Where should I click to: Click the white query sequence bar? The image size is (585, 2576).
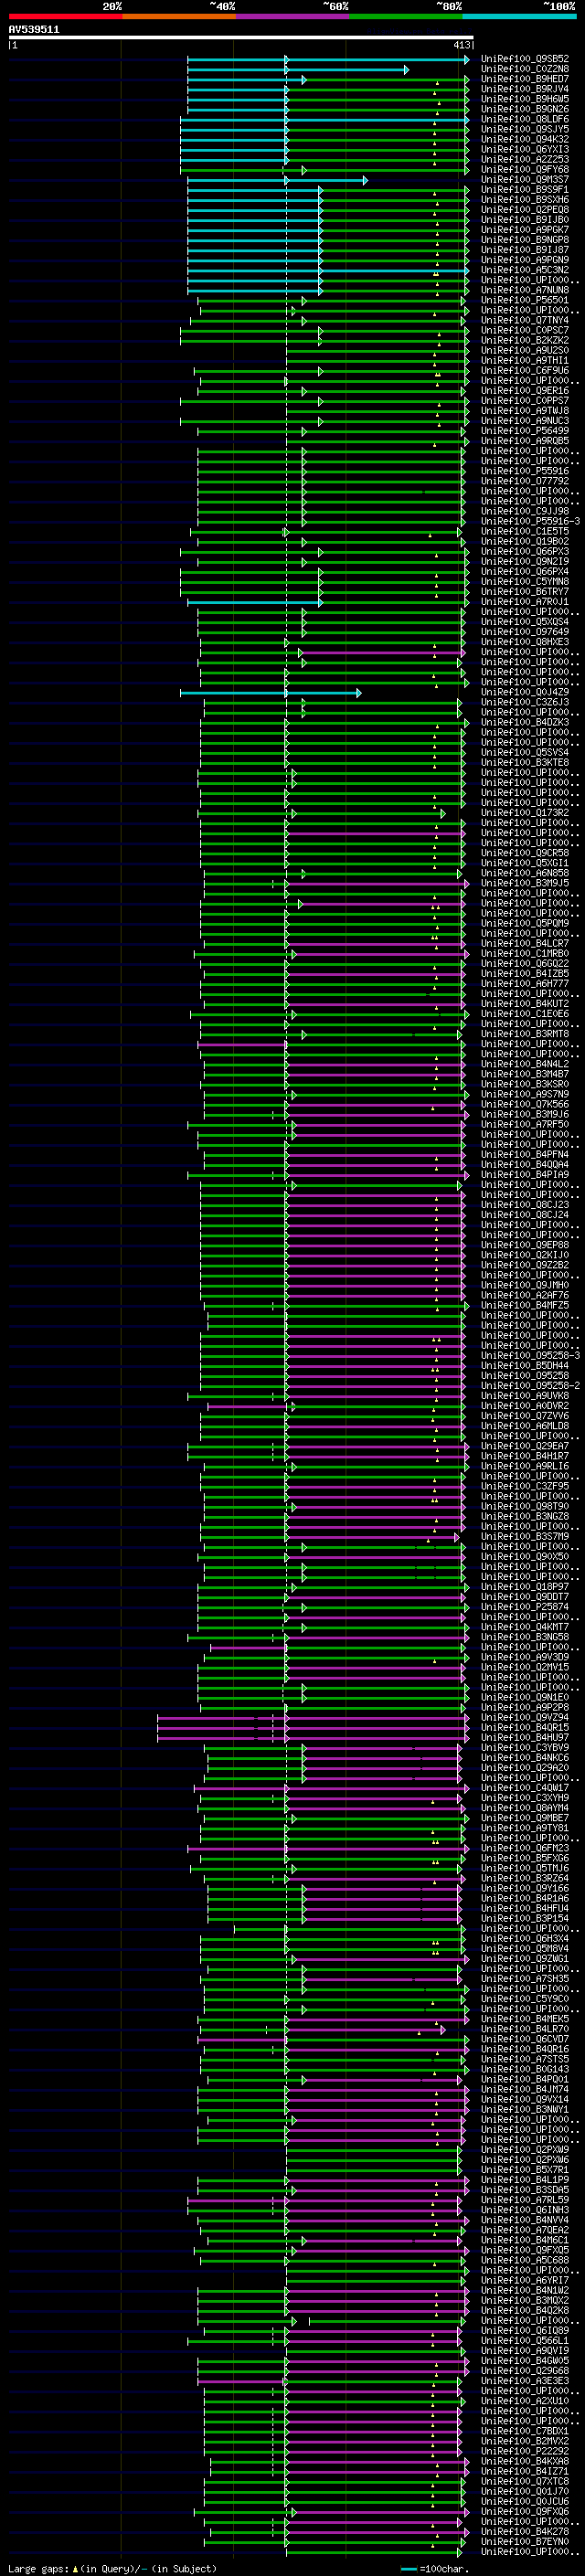pyautogui.click(x=241, y=38)
